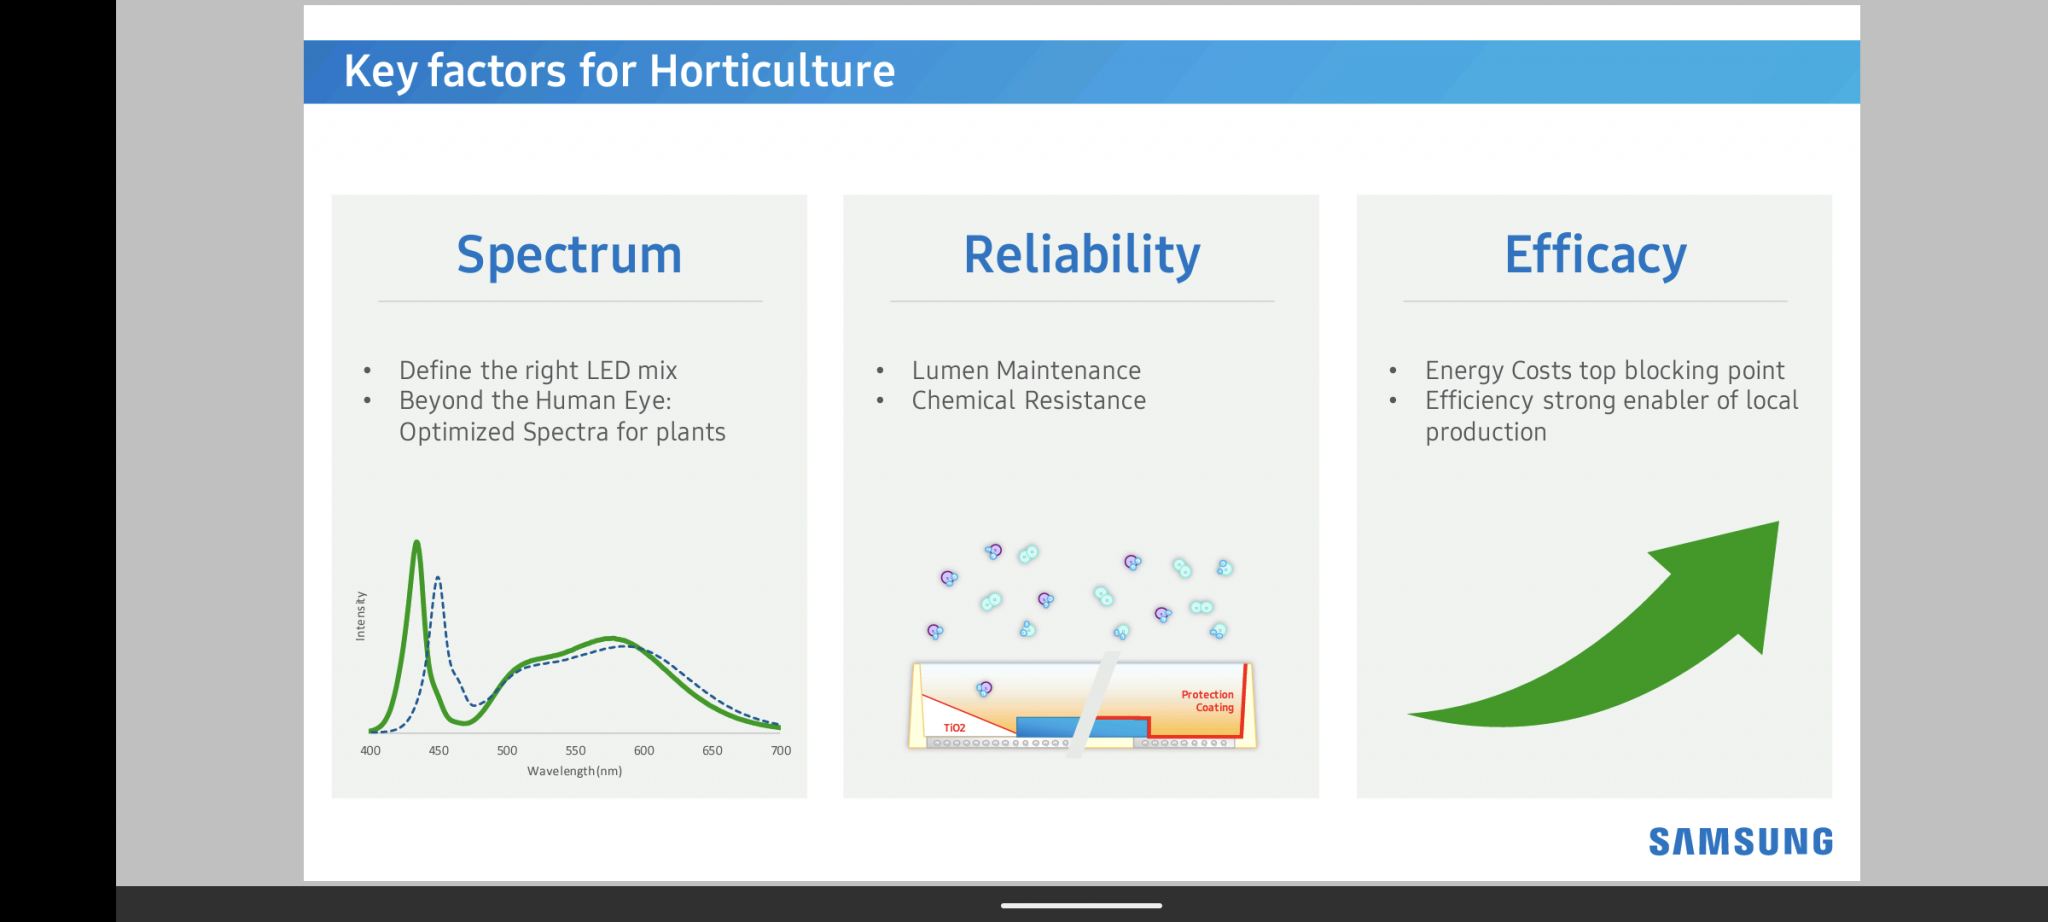Select the Spectrum heading

[569, 255]
